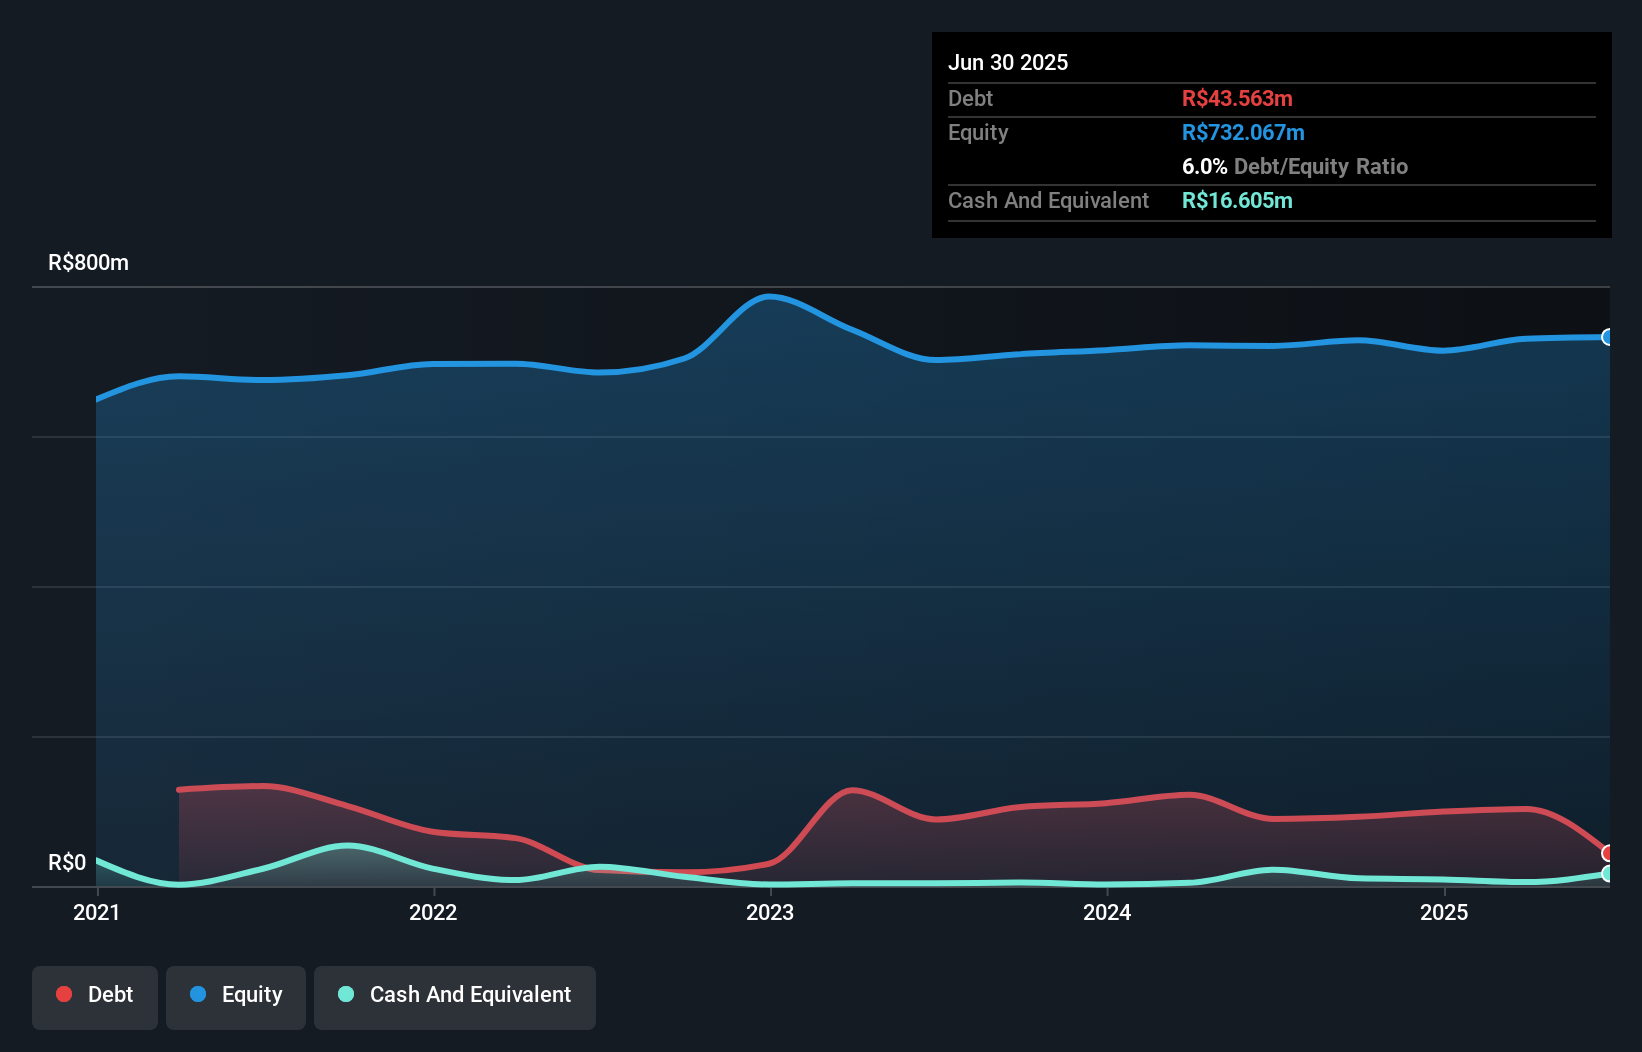Viewport: 1642px width, 1052px height.
Task: Click the teal Cash And Equivalent legend dot
Action: click(x=344, y=994)
